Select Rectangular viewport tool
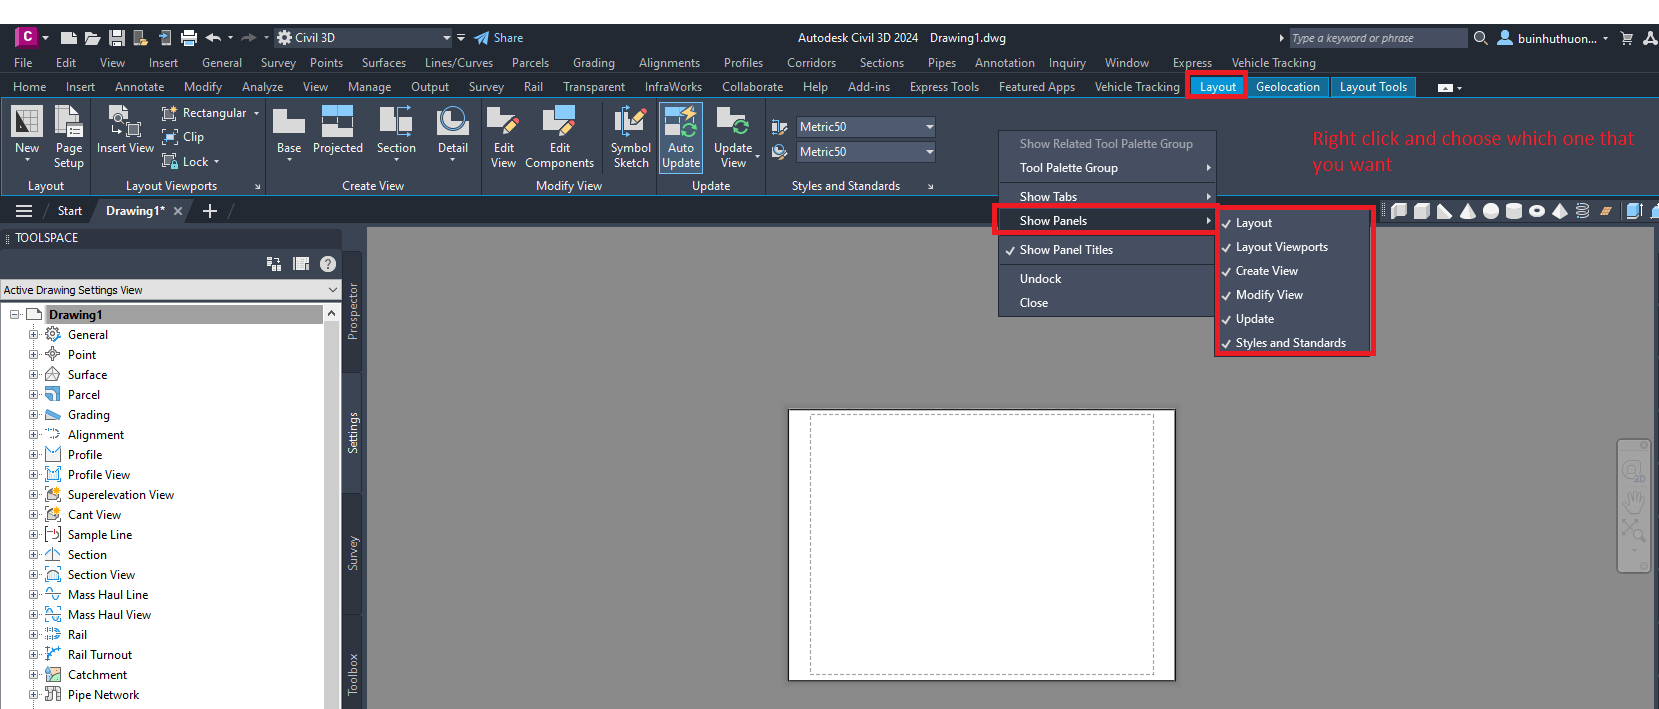 [204, 113]
